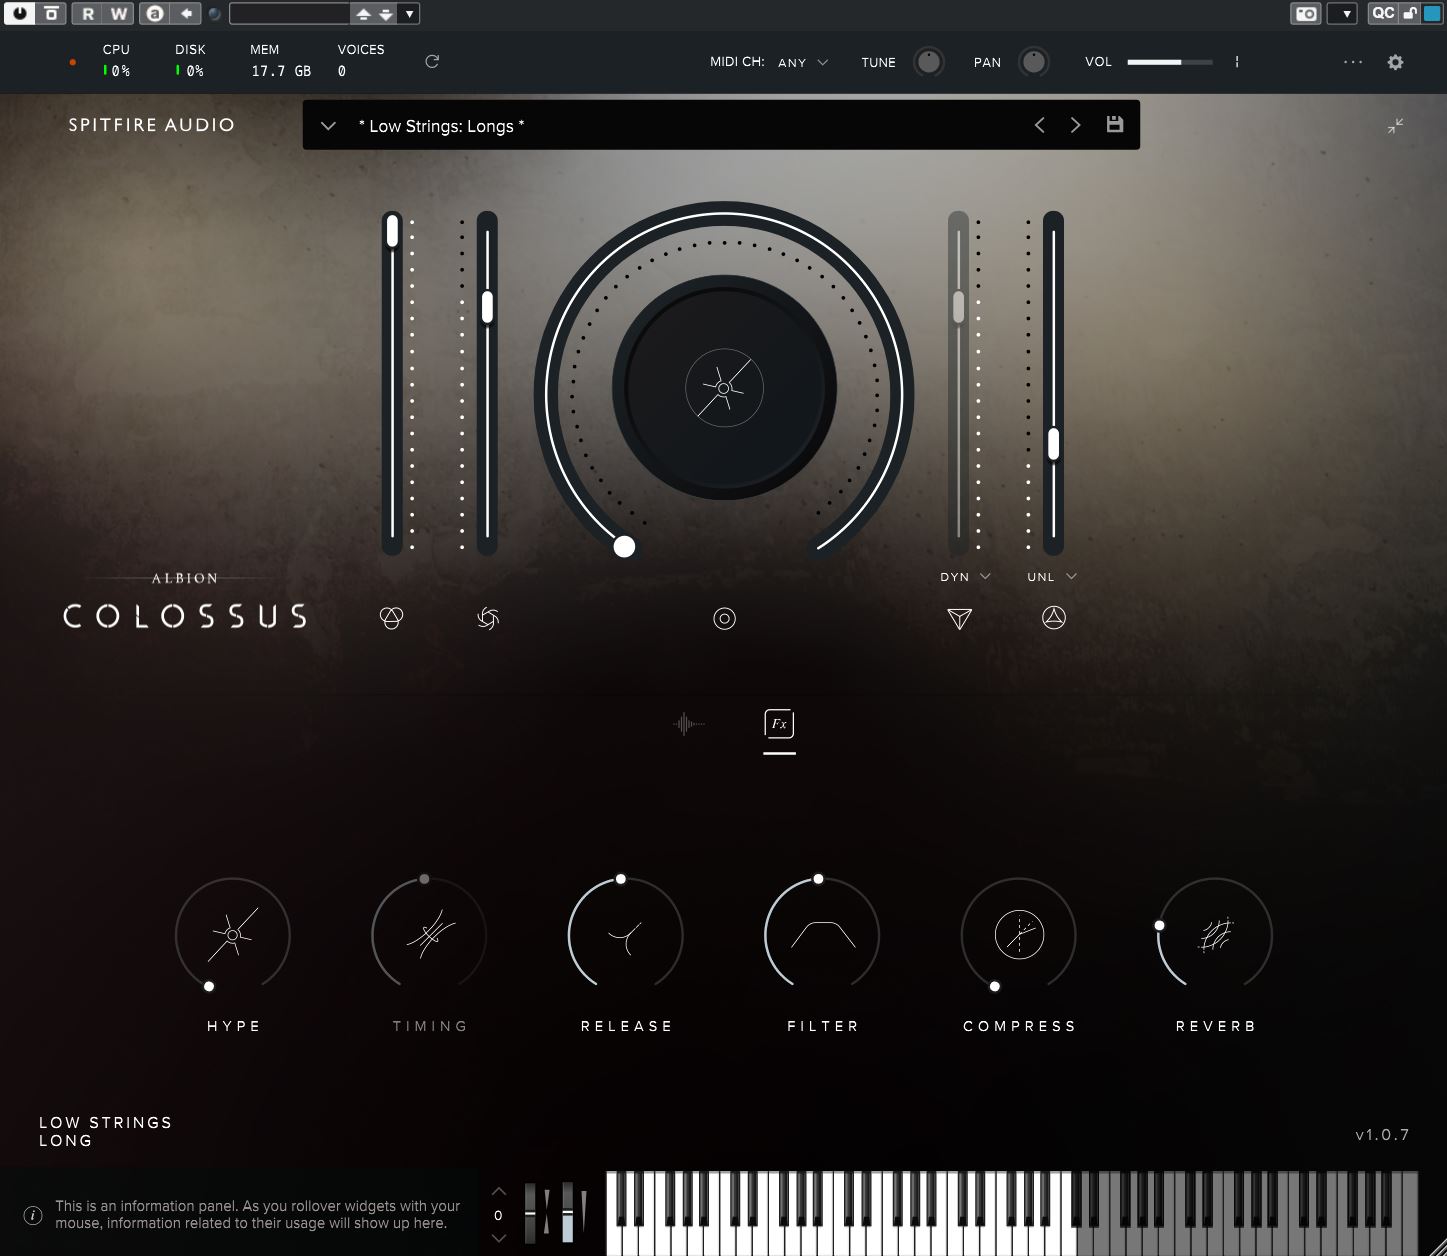This screenshot has height=1256, width=1447.
Task: Expand the preset browser chevron
Action: click(x=328, y=126)
